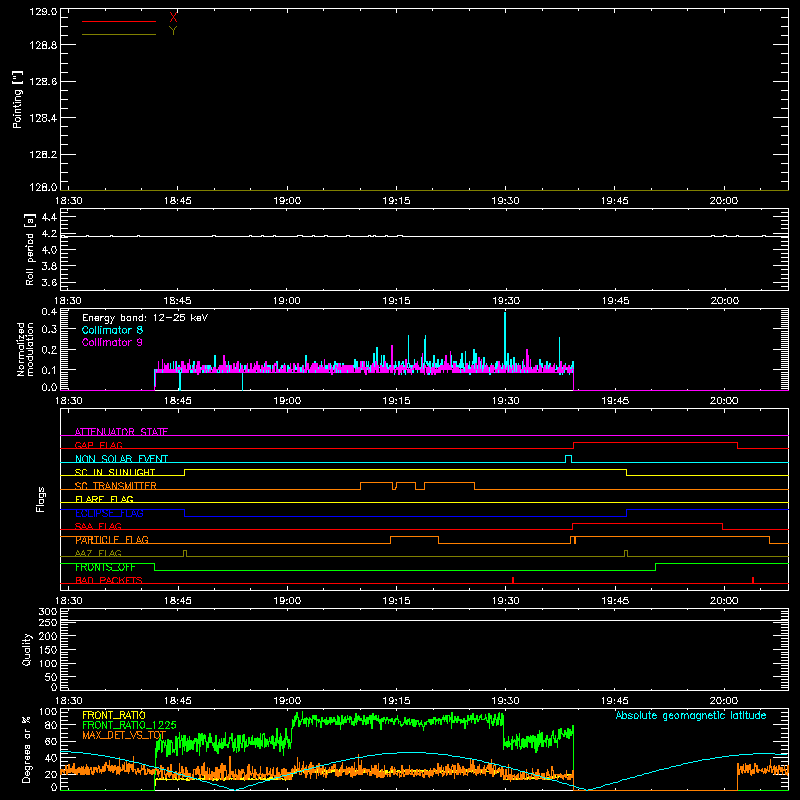Viewport: 800px width, 800px height.
Task: Click the BAD_PACKETS label
Action: click(109, 580)
